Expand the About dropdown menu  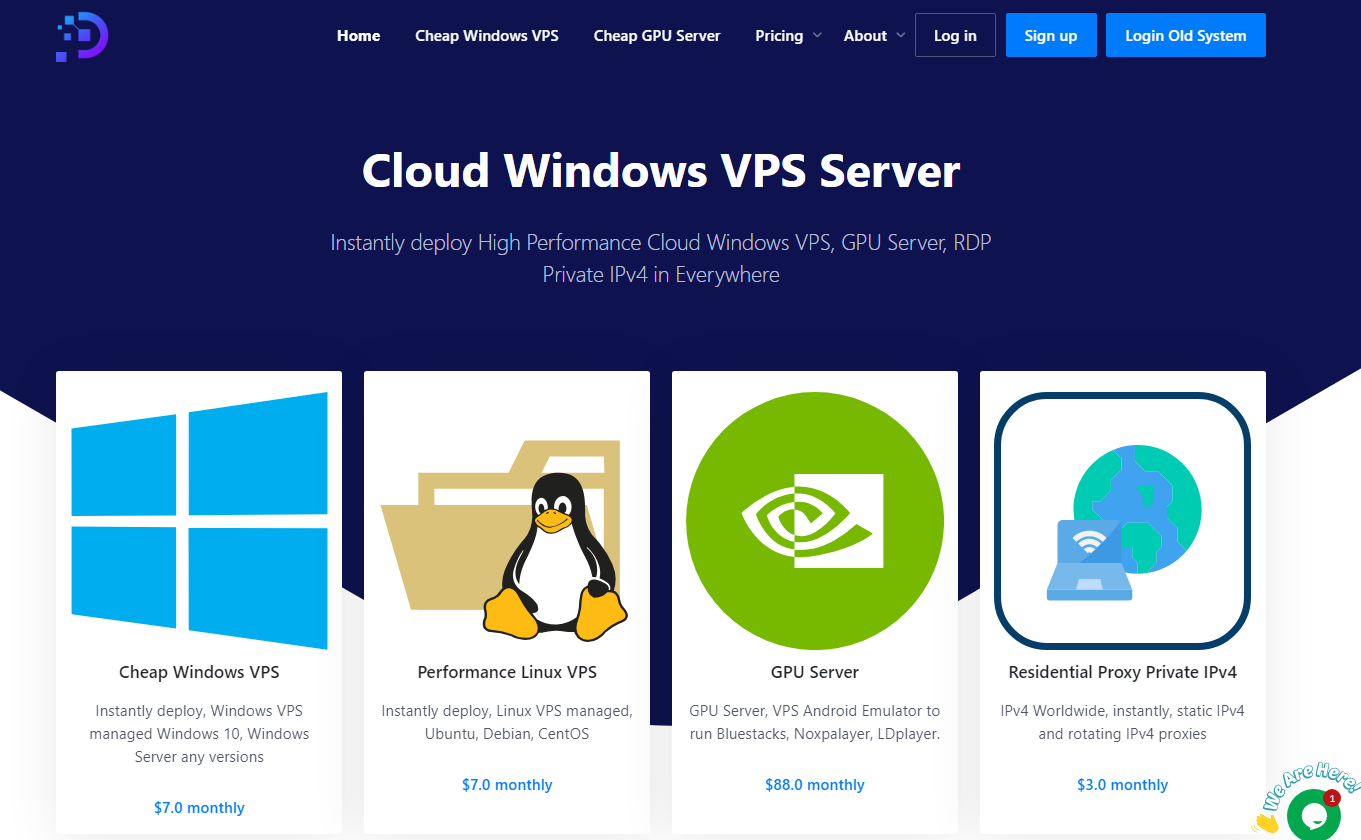(874, 35)
